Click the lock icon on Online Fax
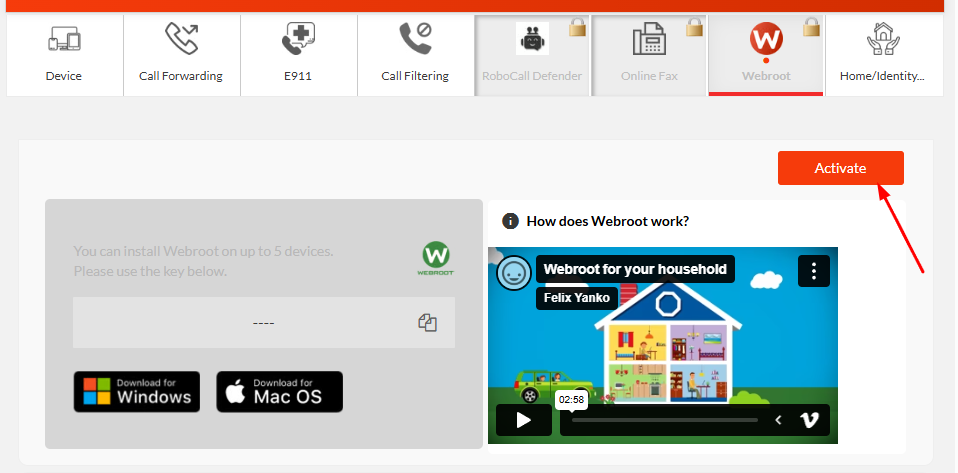The height and width of the screenshot is (473, 958). pyautogui.click(x=694, y=27)
